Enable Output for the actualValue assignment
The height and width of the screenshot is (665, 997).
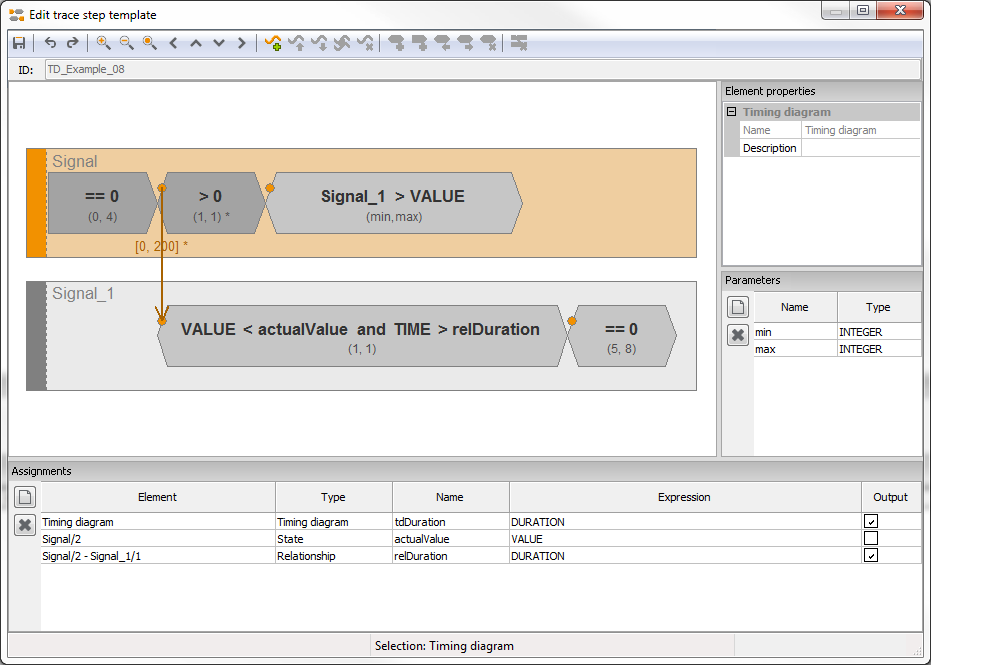click(871, 538)
